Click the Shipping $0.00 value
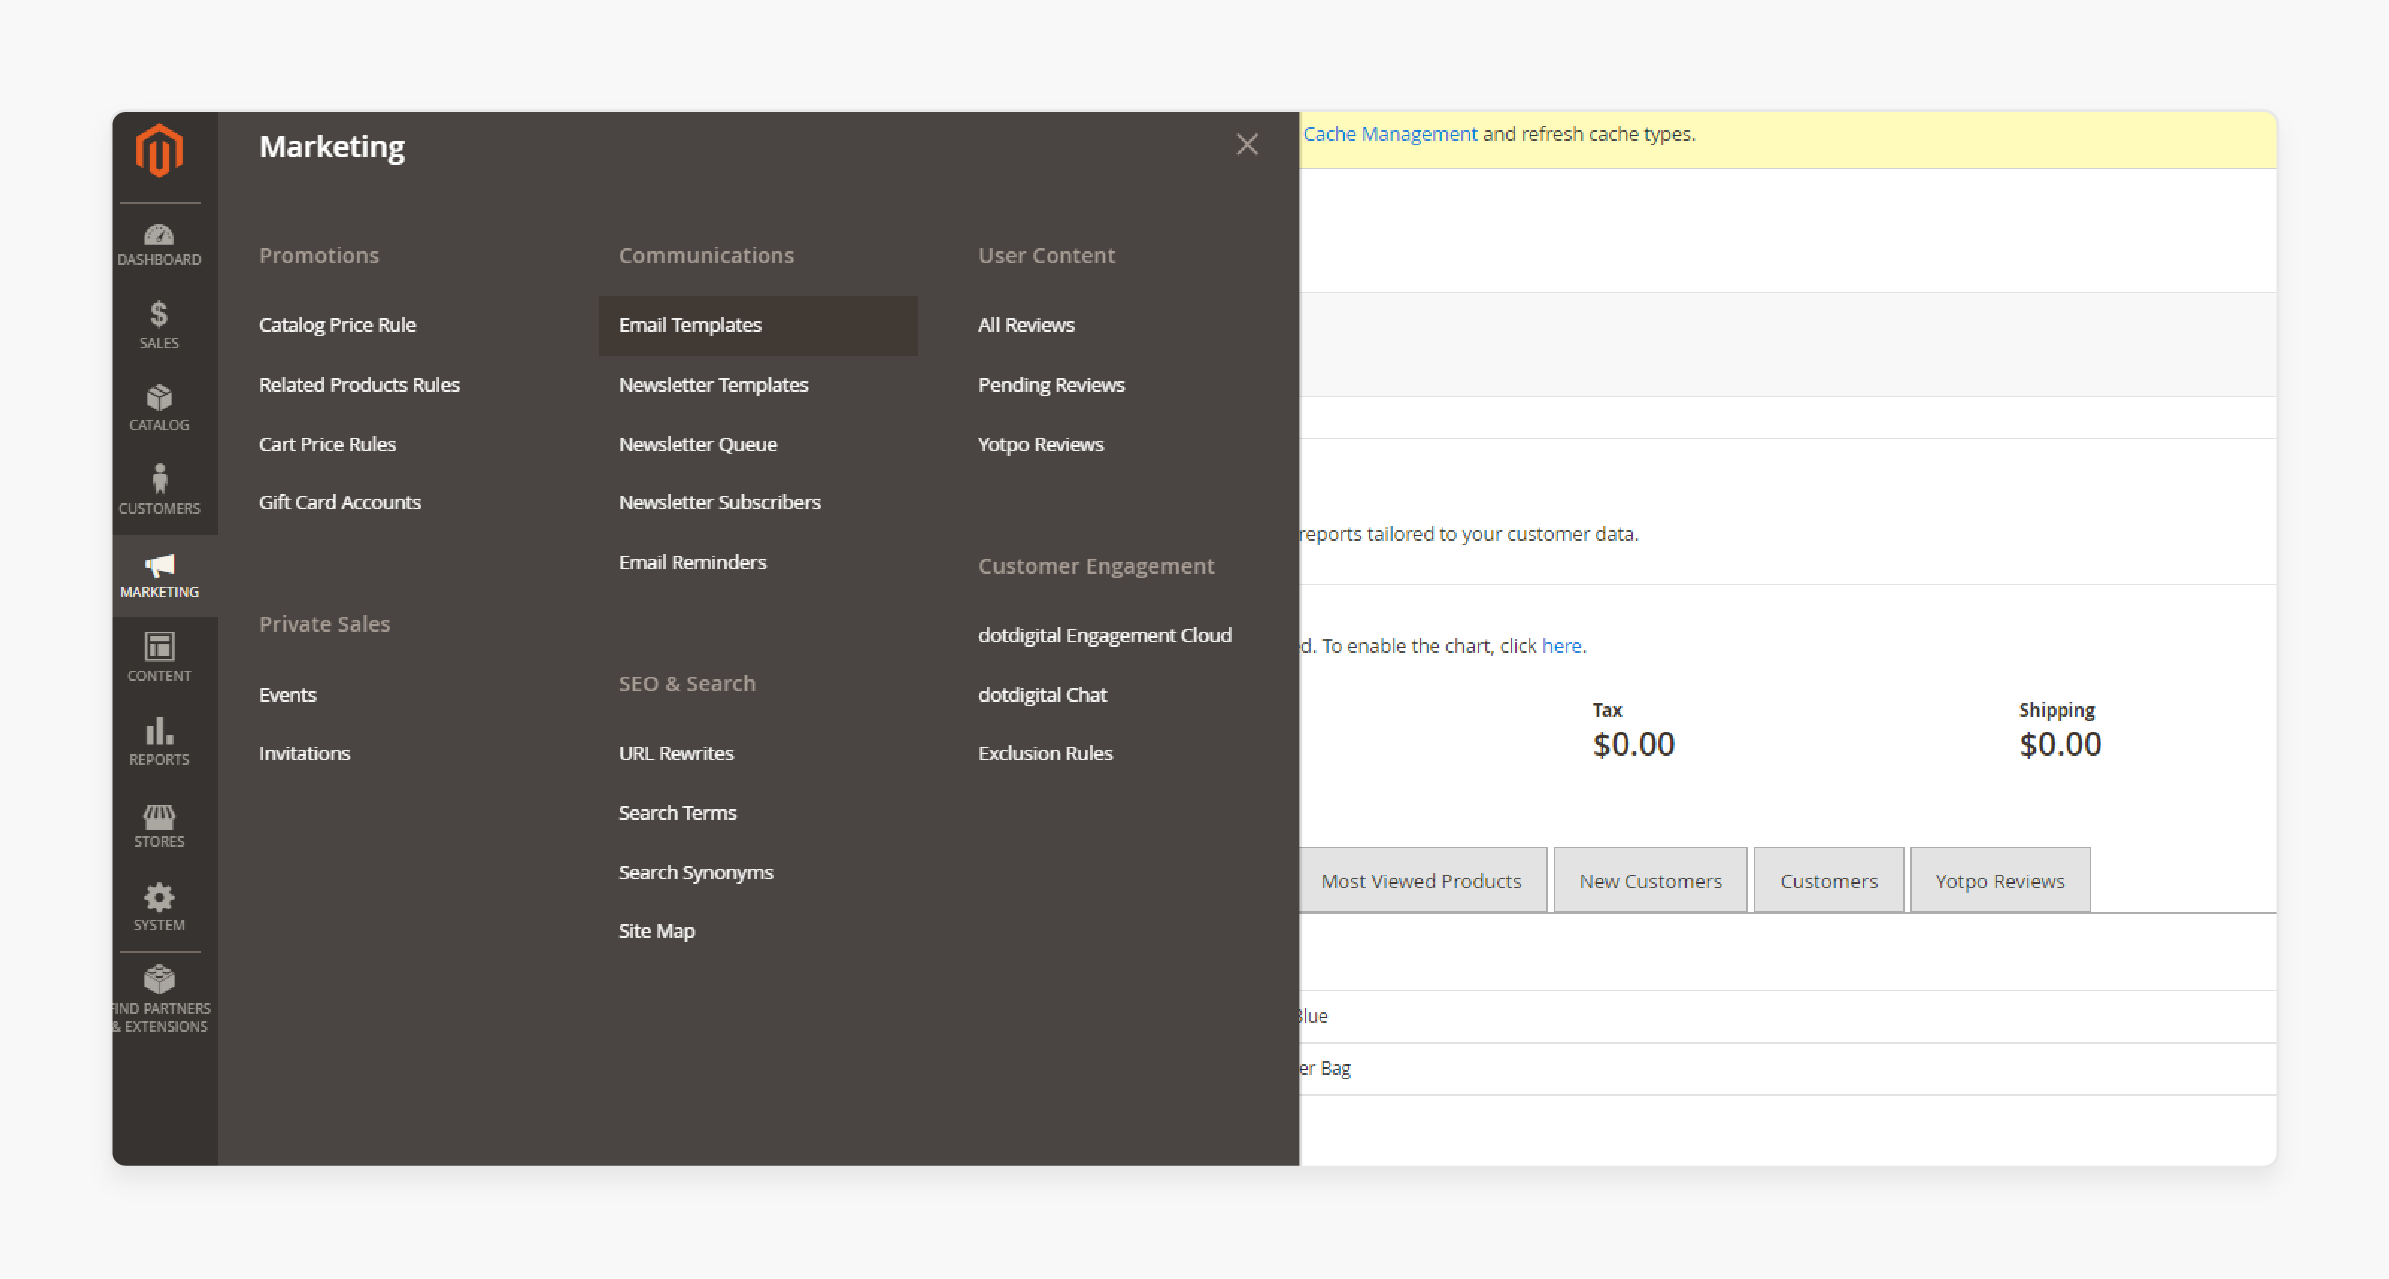Viewport: 2389px width, 1279px height. tap(2060, 744)
